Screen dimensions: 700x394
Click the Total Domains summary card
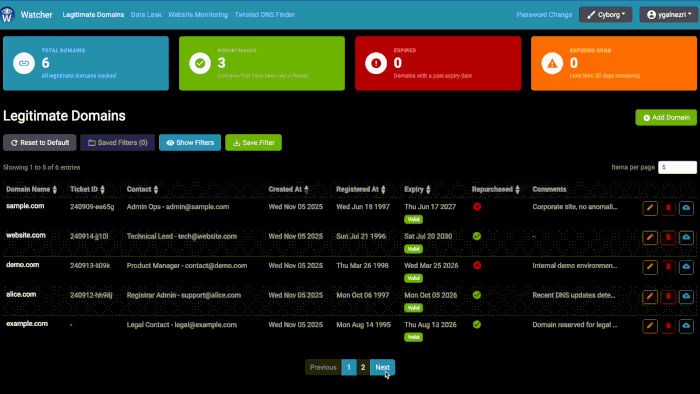(86, 63)
